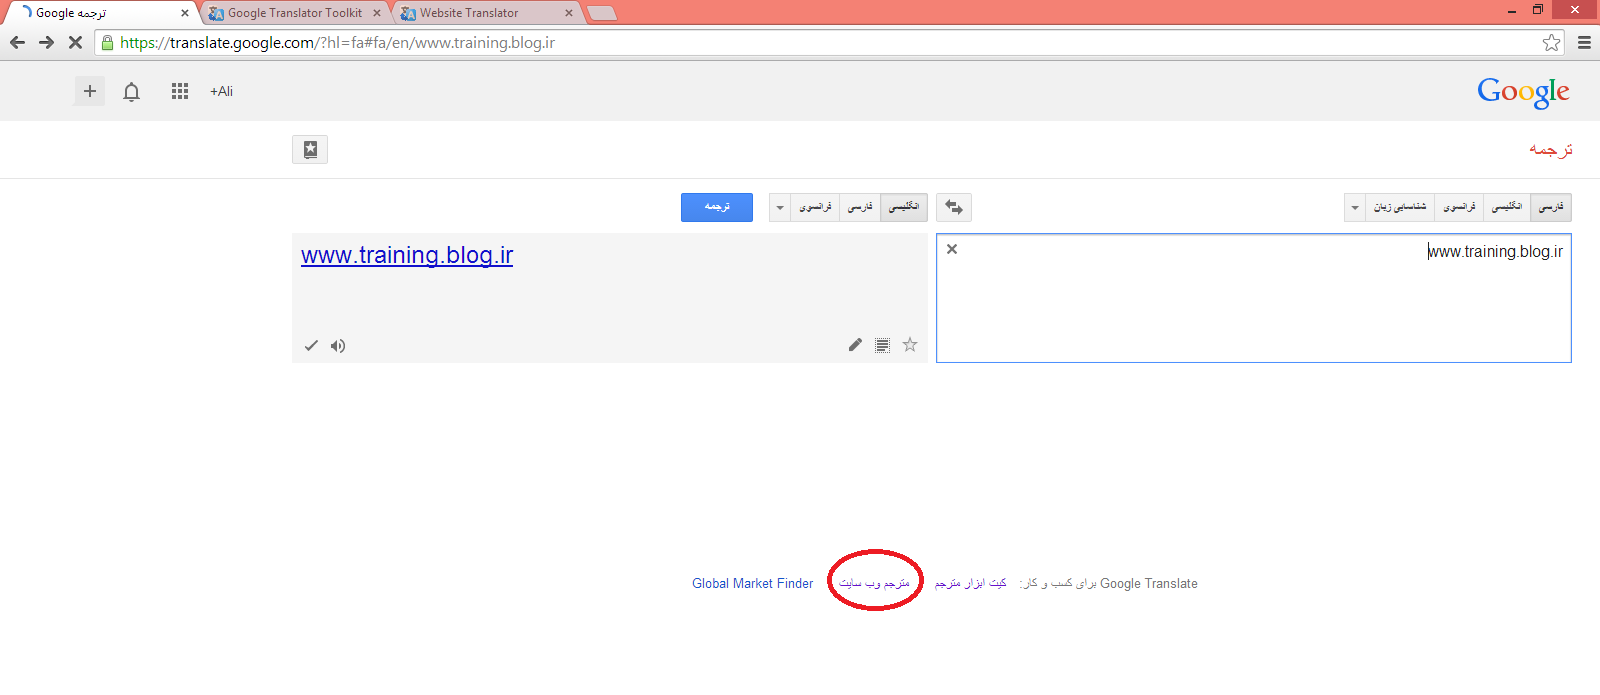Open the Chrome menu hamburger icon
The image size is (1600, 695).
pos(1584,42)
